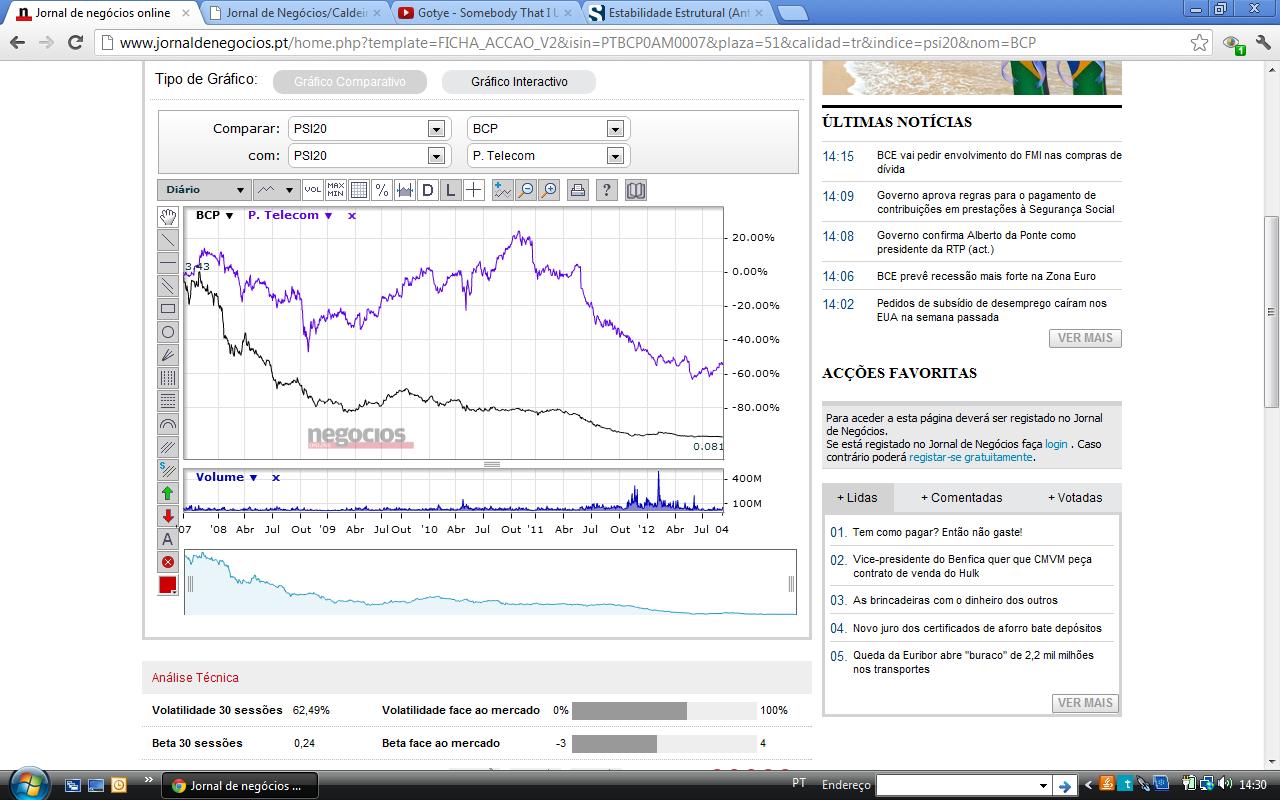Select the red down arrow marker
The width and height of the screenshot is (1280, 800).
[x=168, y=516]
